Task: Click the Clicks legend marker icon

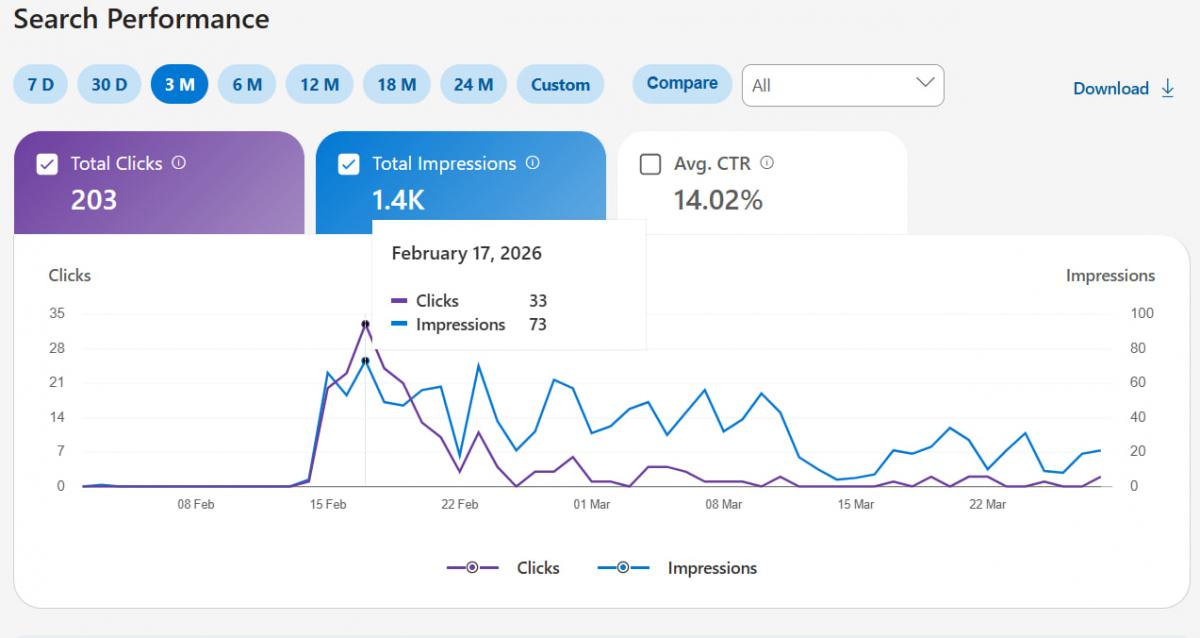Action: point(472,568)
